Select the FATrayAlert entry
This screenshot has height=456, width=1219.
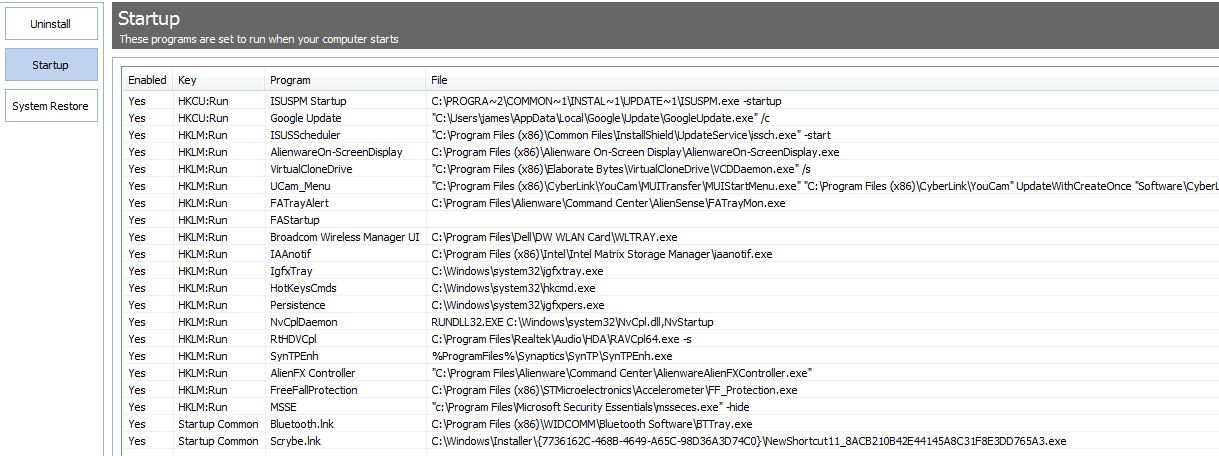coord(671,203)
